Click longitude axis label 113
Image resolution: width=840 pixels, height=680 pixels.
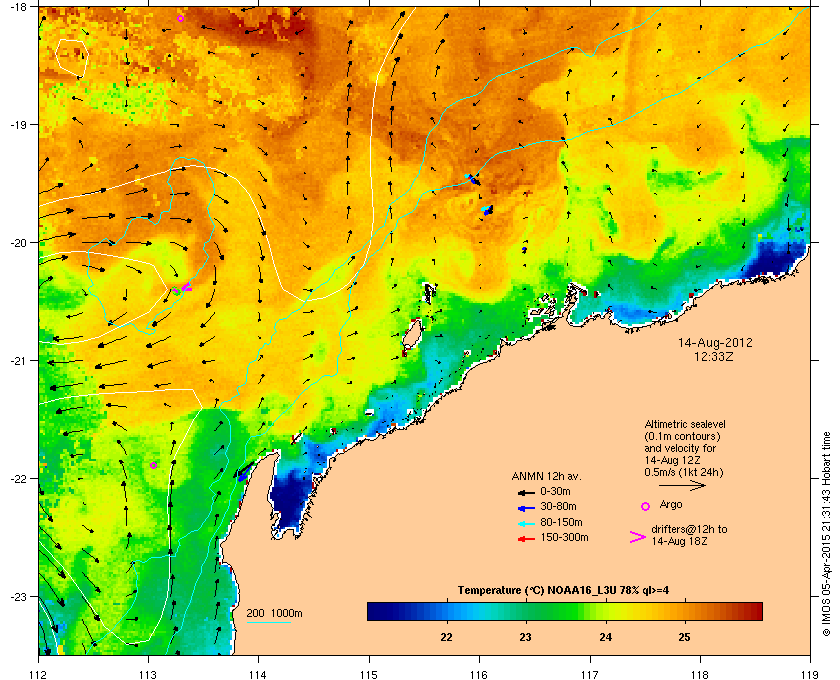click(x=148, y=674)
